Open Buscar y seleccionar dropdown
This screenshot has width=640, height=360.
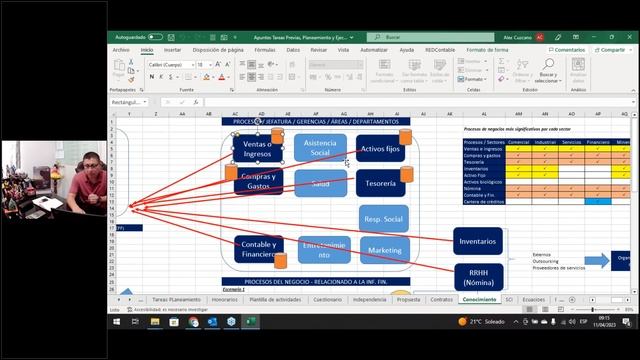click(x=548, y=71)
